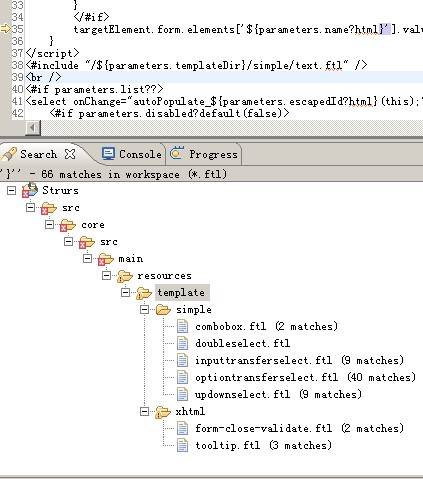Select inputtransferselect.ftl (9 matches)
Image resolution: width=423 pixels, height=479 pixels.
pos(299,360)
